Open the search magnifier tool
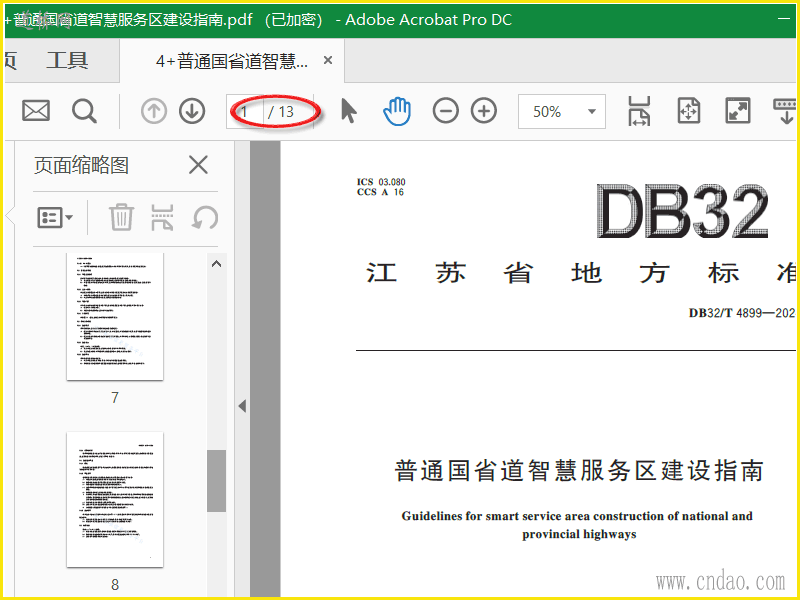Screen dimensions: 800x600 pyautogui.click(x=84, y=111)
